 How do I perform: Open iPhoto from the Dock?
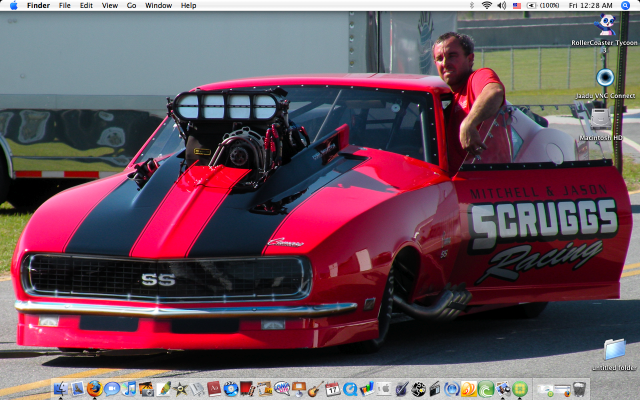[x=146, y=388]
